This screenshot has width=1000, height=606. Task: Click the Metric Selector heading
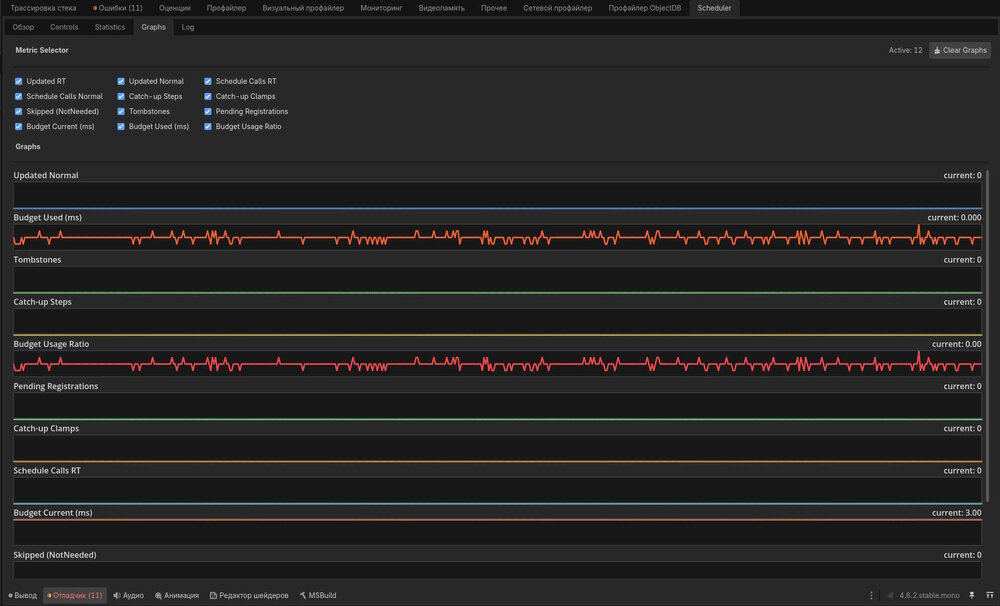point(41,50)
